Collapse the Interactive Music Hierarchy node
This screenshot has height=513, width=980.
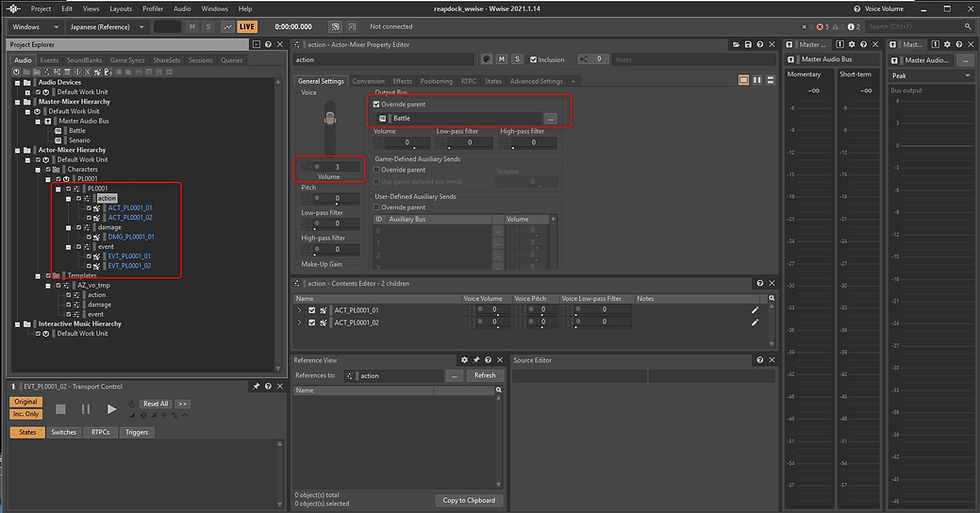point(18,324)
